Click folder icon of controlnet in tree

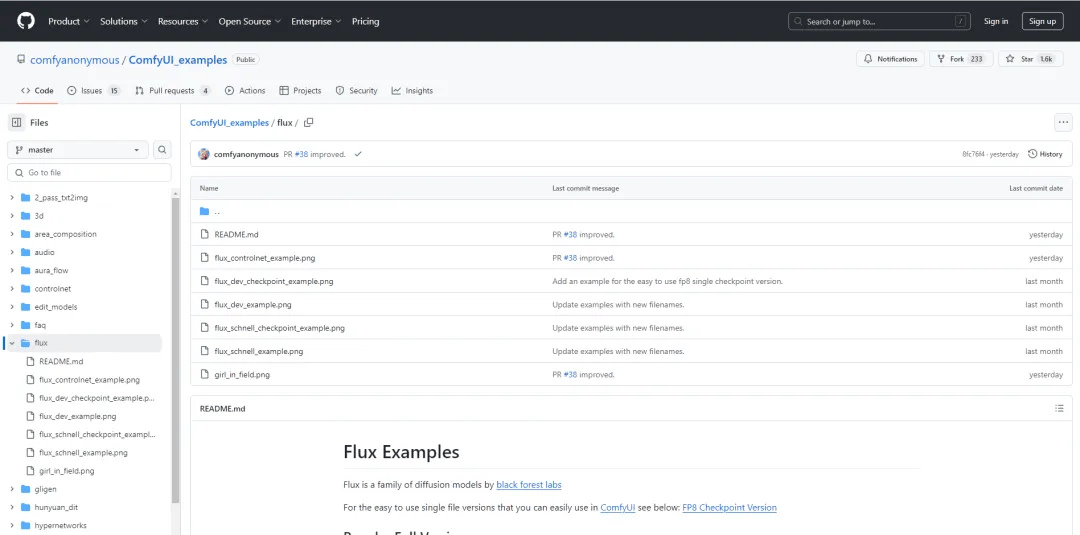coord(25,289)
